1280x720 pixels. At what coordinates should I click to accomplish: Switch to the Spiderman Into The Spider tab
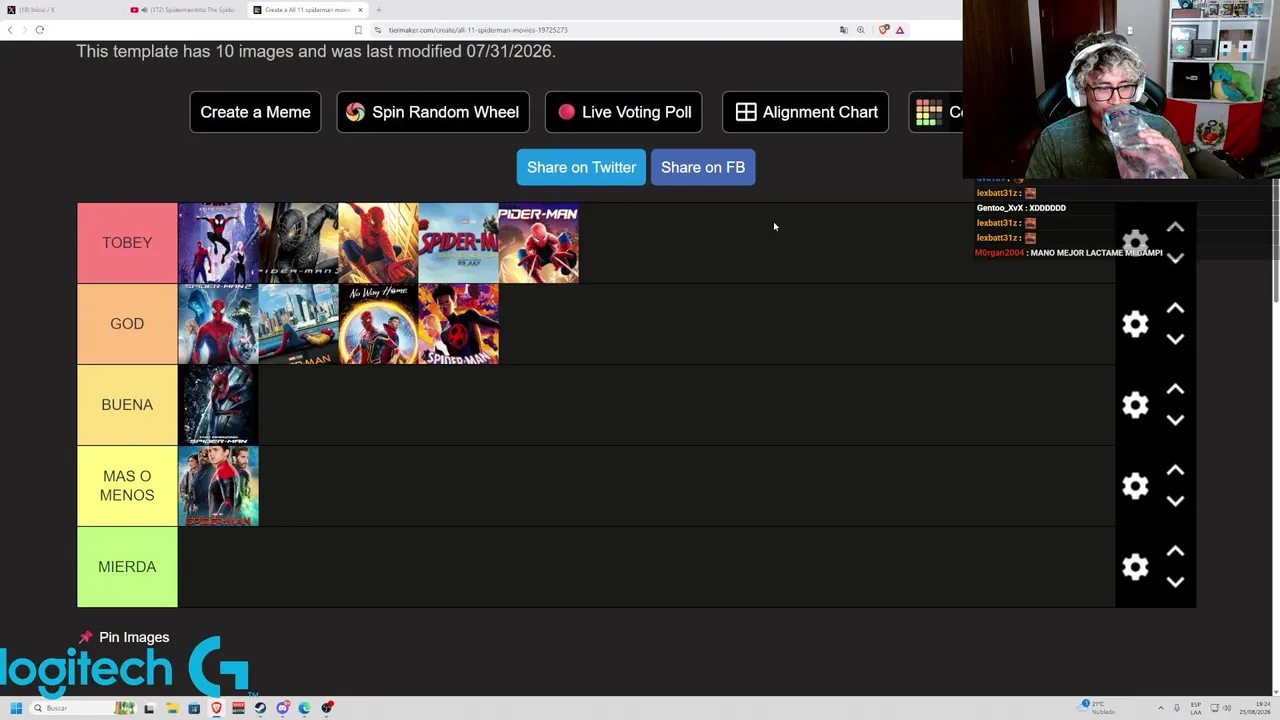185,10
